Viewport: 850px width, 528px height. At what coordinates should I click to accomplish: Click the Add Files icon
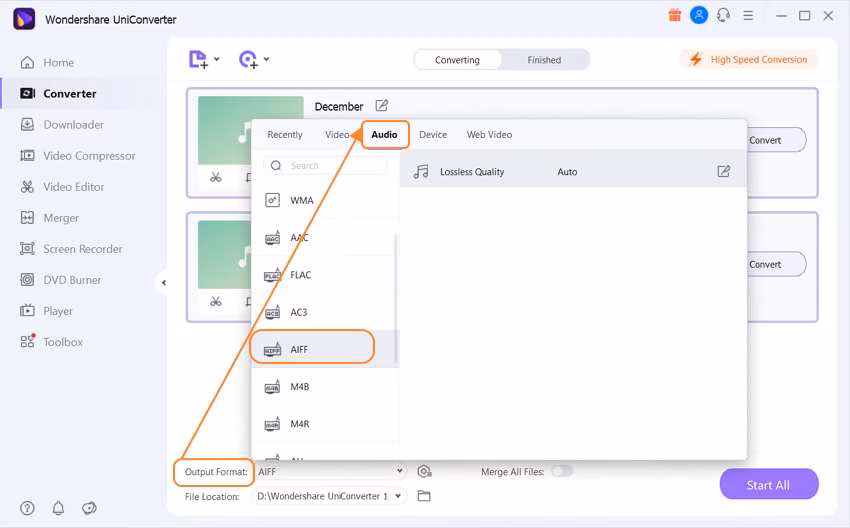198,59
